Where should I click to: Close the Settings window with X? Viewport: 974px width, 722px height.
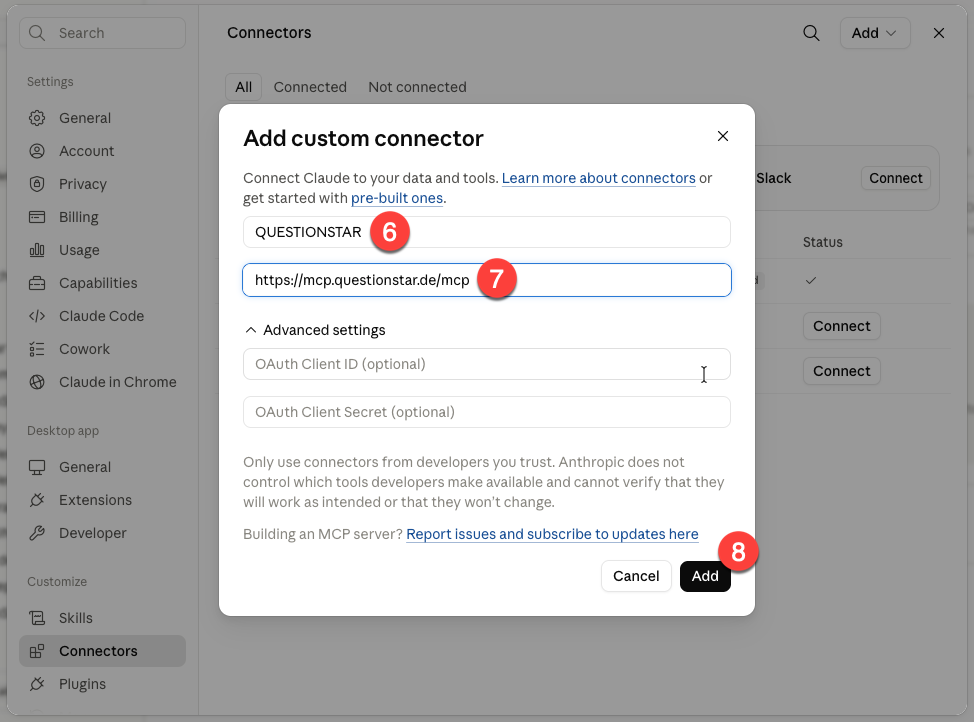tap(939, 33)
